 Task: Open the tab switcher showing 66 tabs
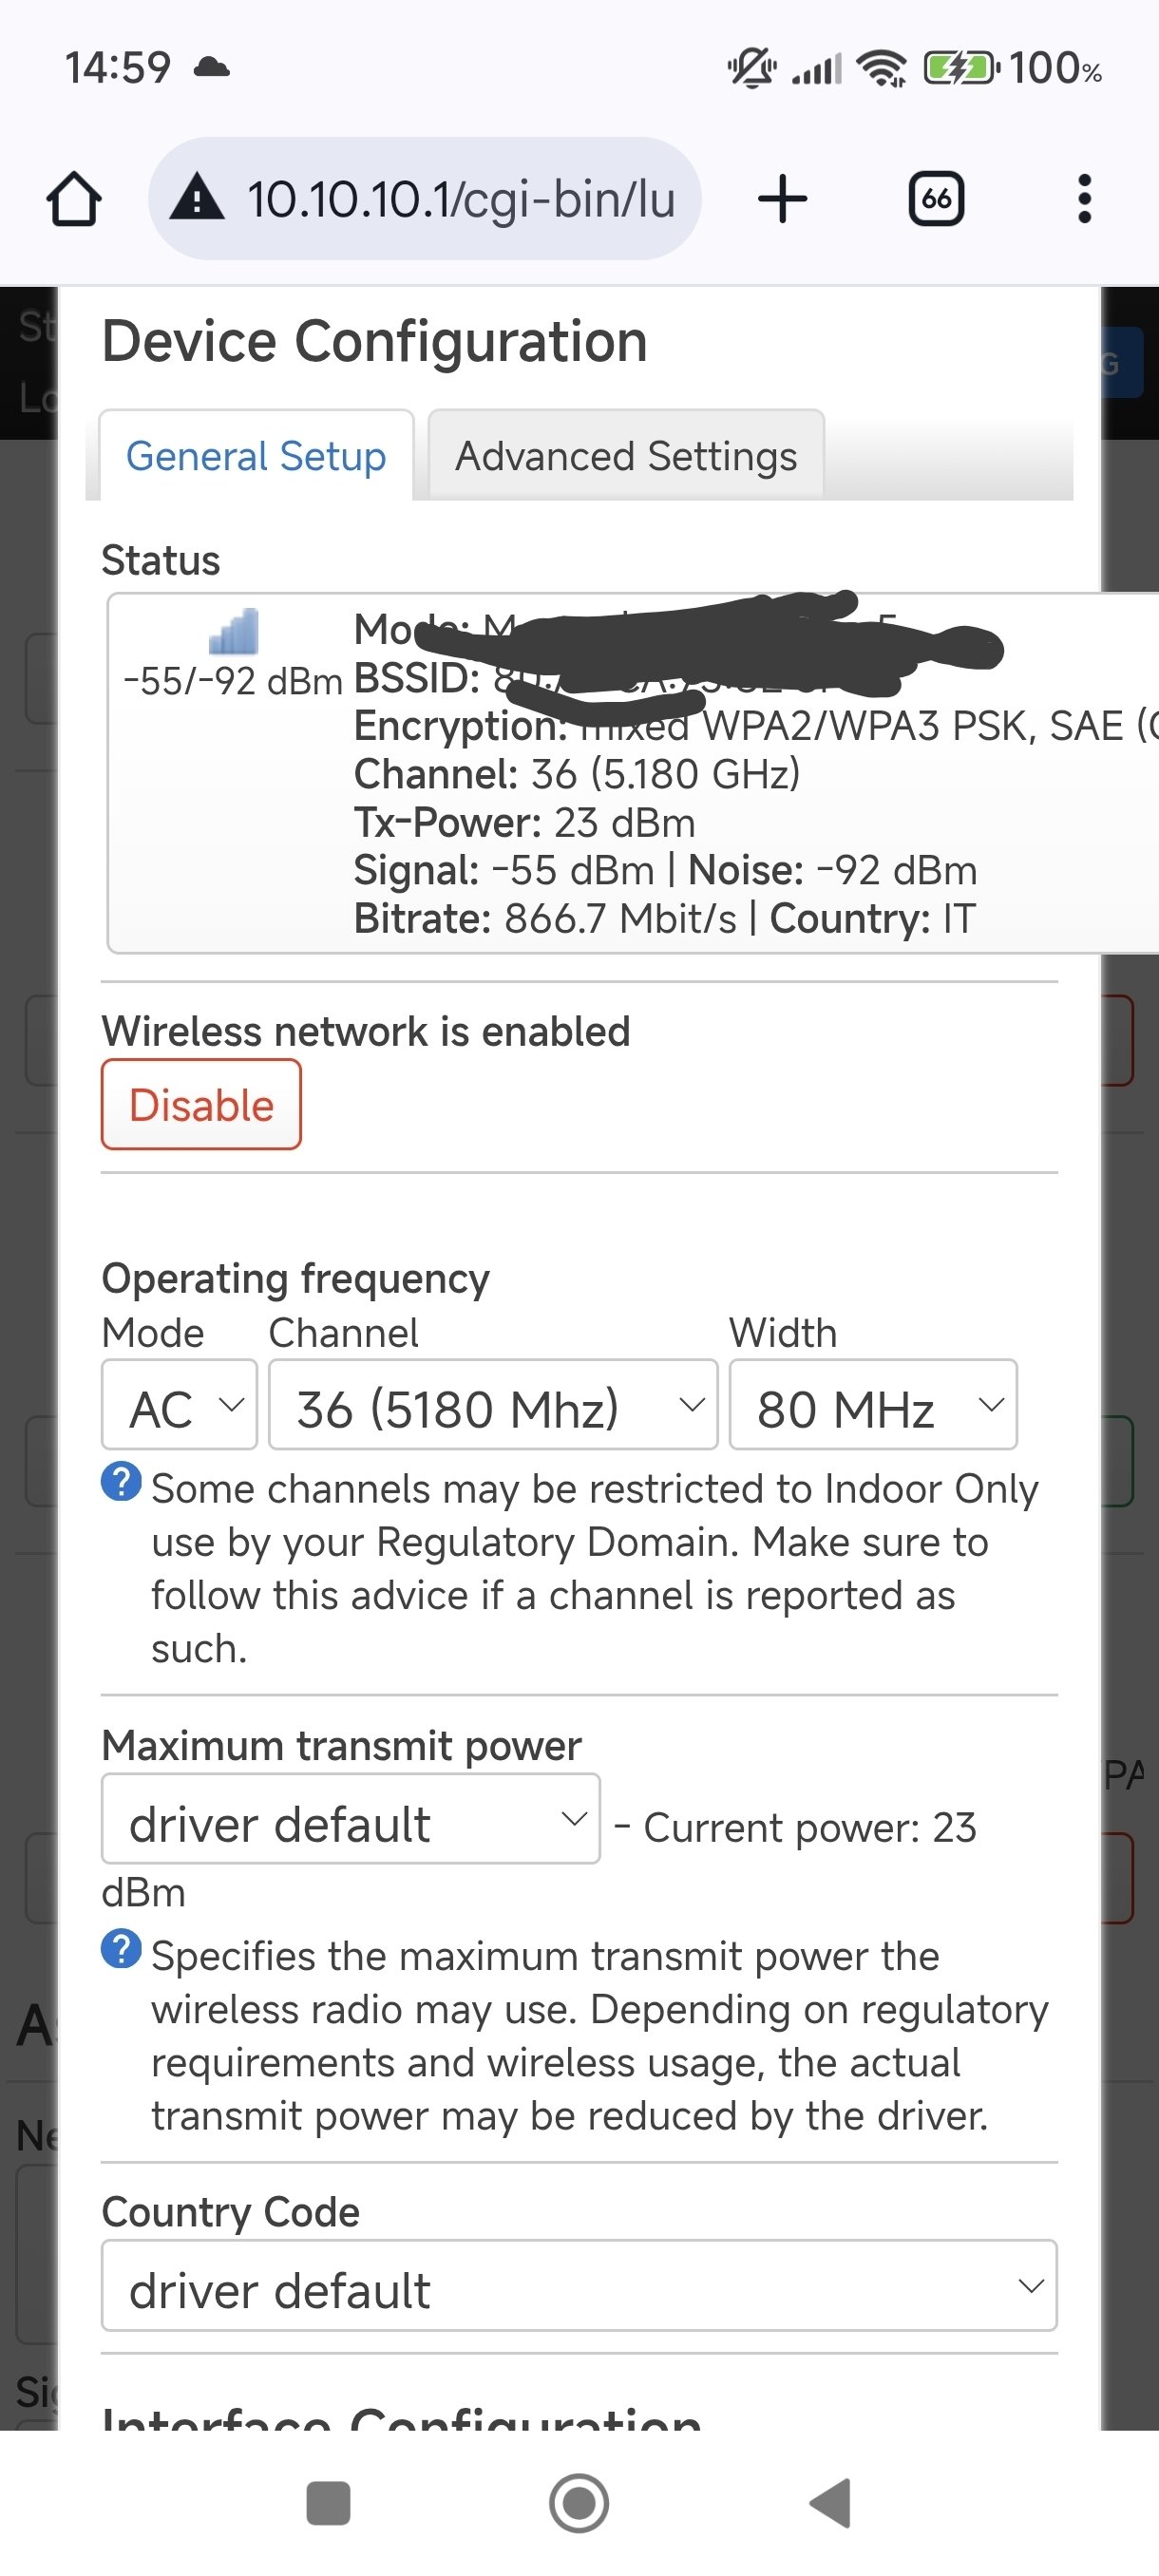936,199
